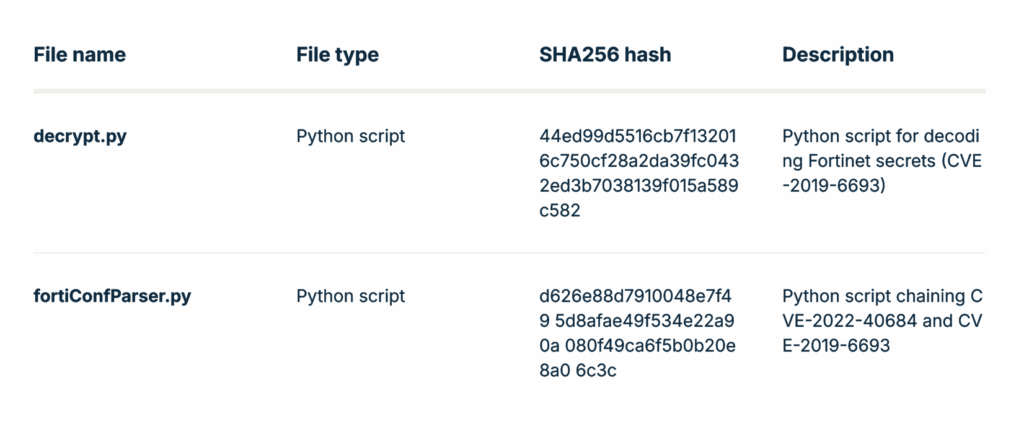Select the decrypt.py file name

[80, 136]
